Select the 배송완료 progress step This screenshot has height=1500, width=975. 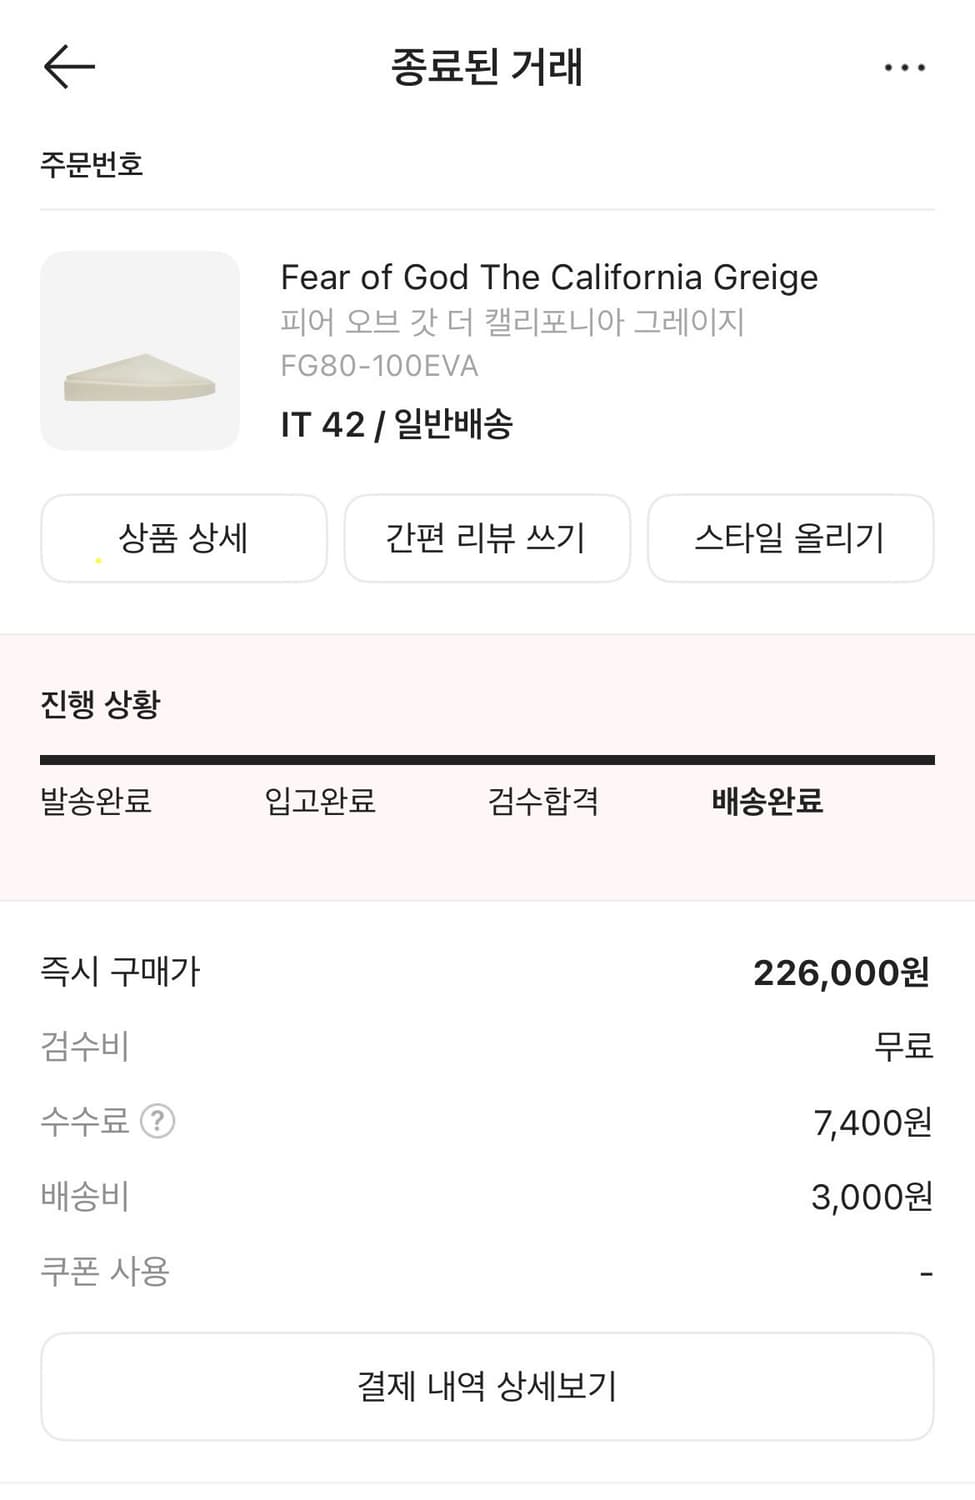767,801
